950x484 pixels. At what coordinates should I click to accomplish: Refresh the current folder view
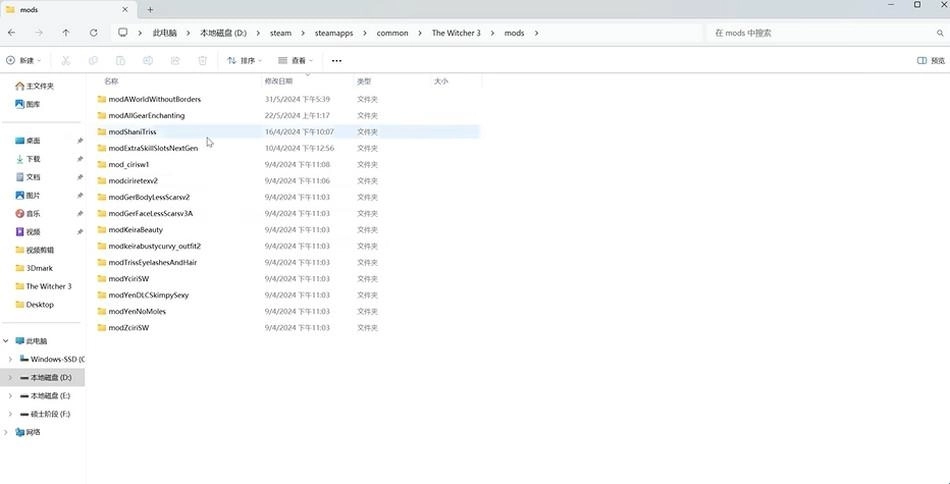[x=93, y=33]
